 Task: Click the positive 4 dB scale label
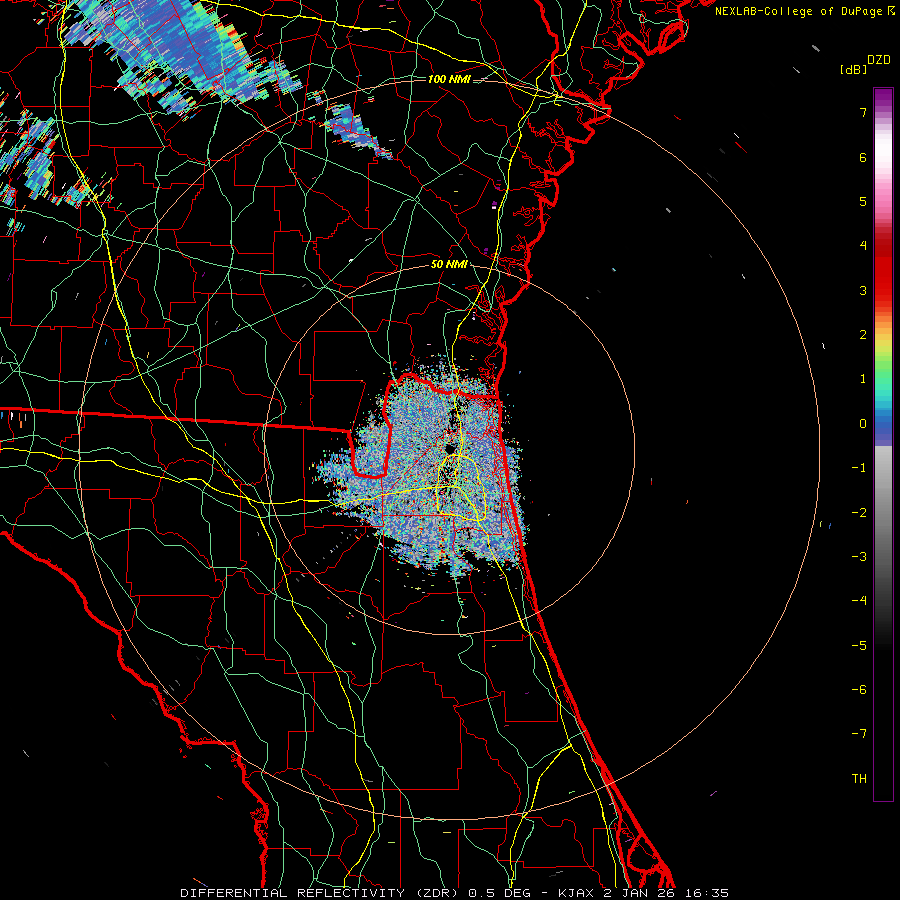(x=863, y=246)
